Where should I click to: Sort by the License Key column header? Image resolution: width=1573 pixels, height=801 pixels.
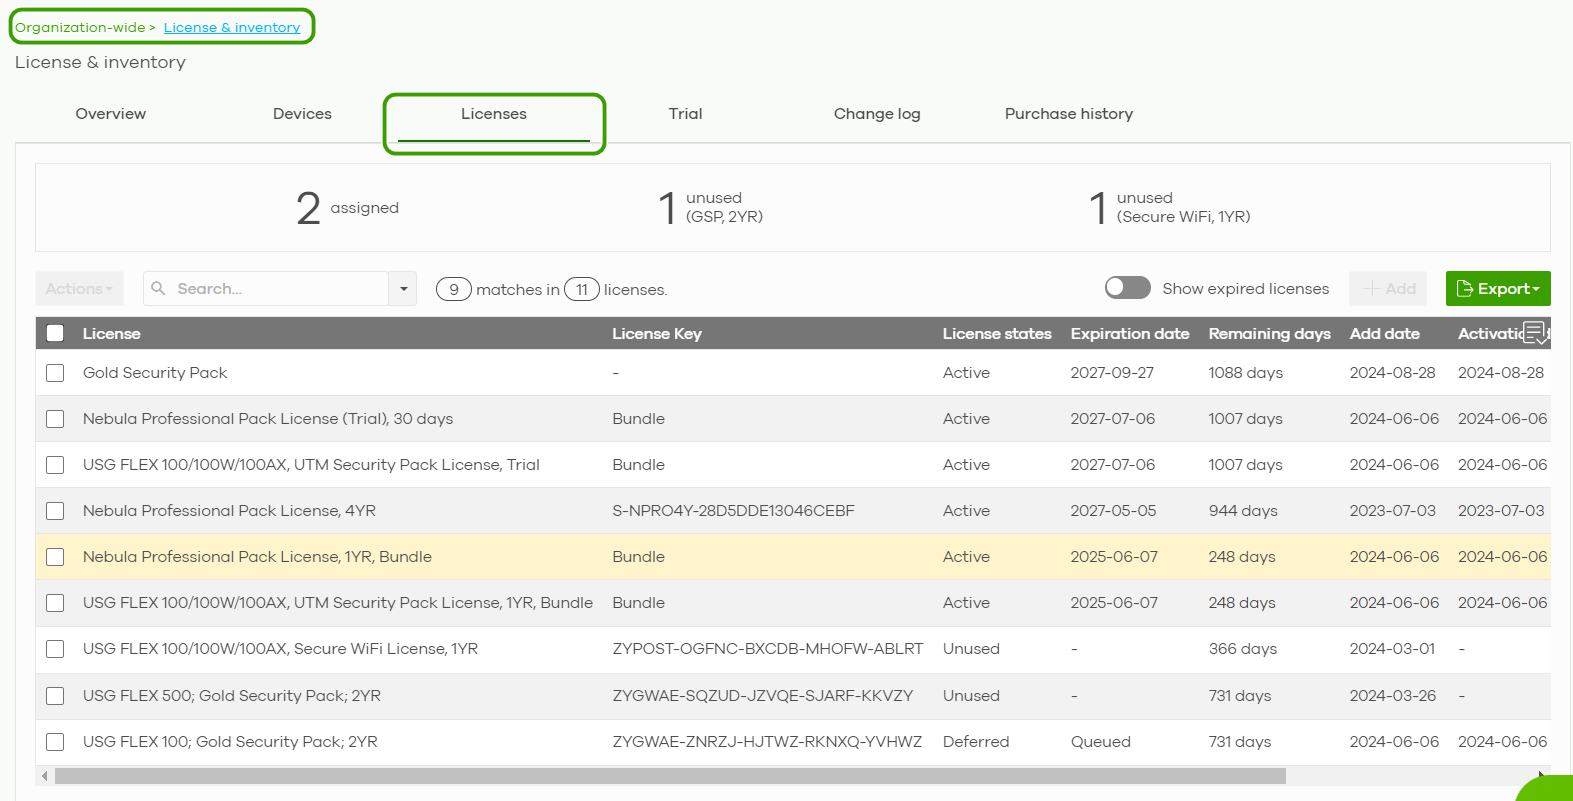657,333
